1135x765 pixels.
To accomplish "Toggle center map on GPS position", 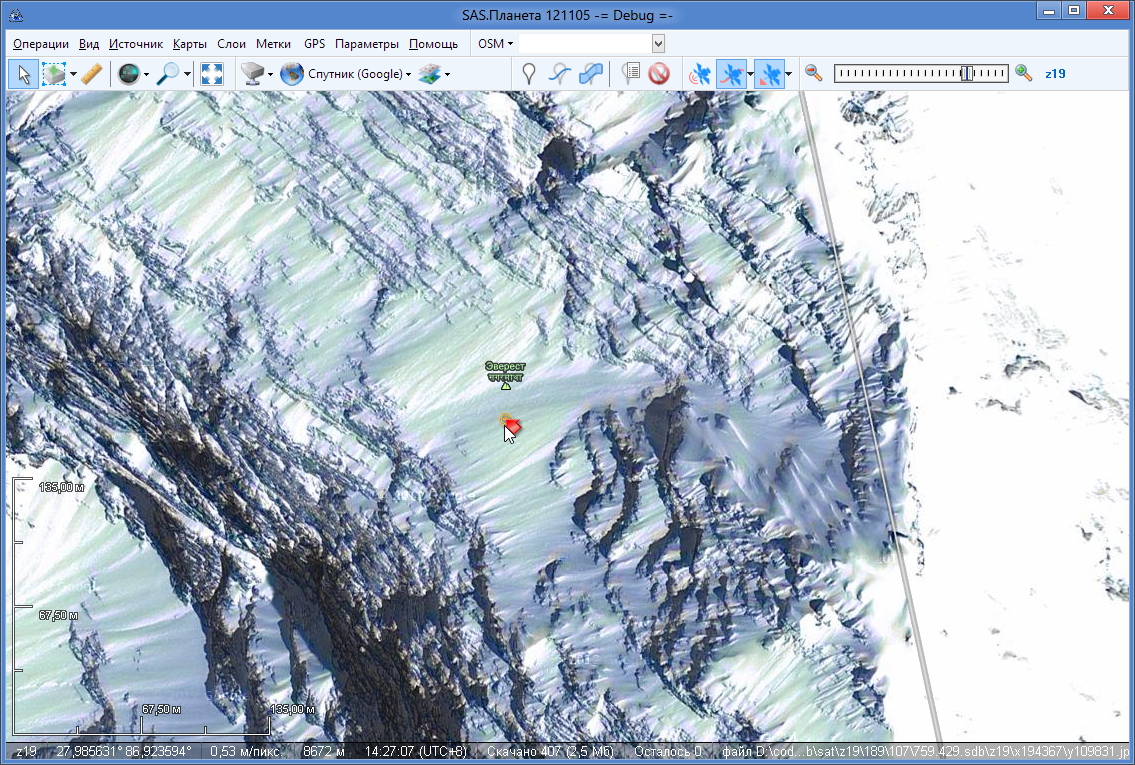I will [x=769, y=73].
